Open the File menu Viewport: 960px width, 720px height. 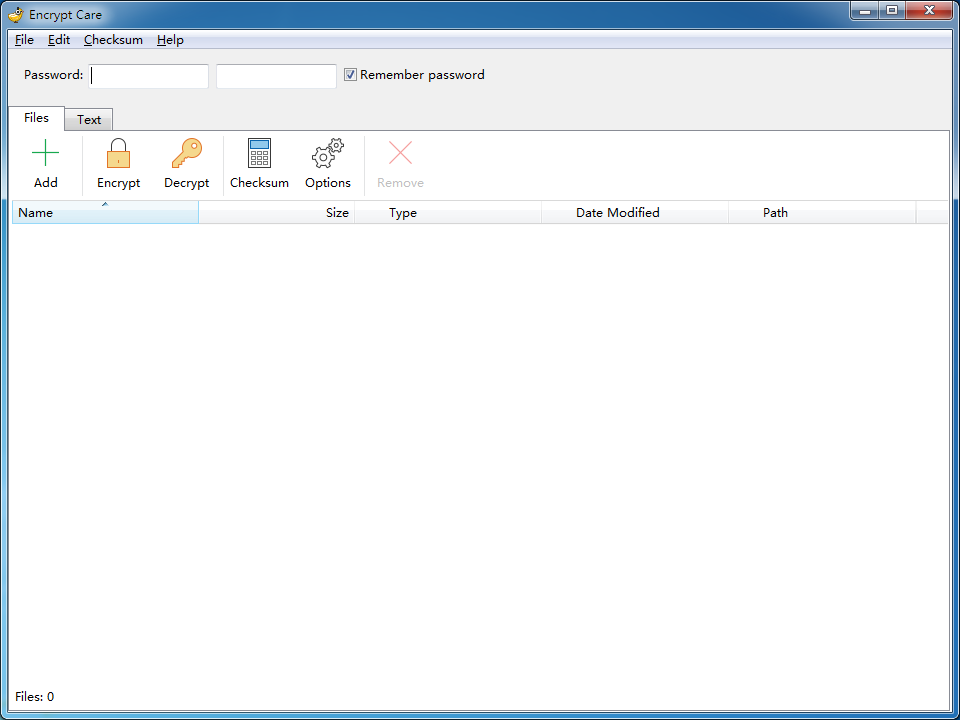tap(24, 40)
